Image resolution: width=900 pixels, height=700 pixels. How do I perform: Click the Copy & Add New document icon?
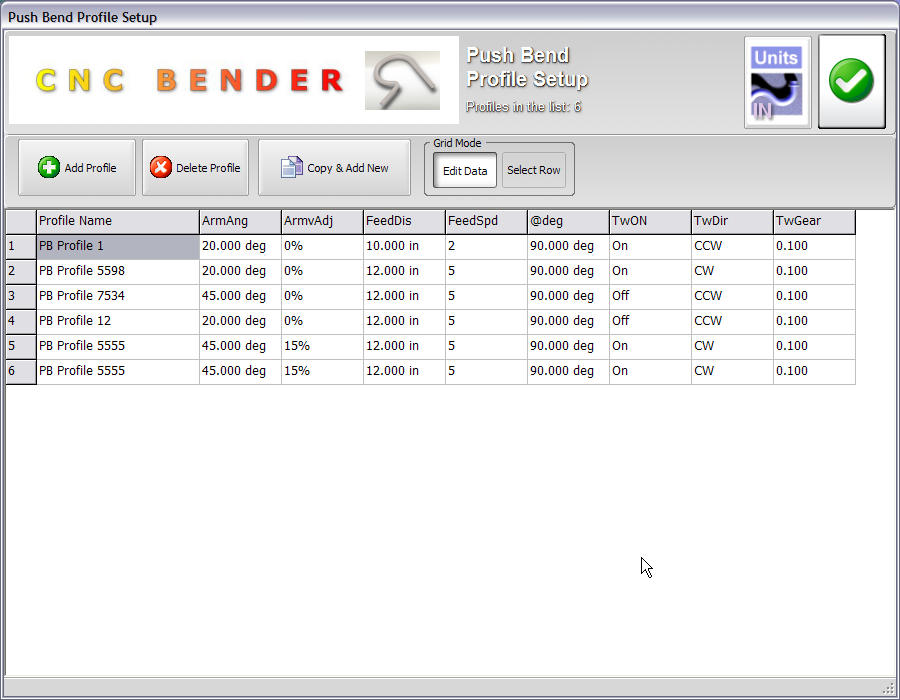coord(291,168)
